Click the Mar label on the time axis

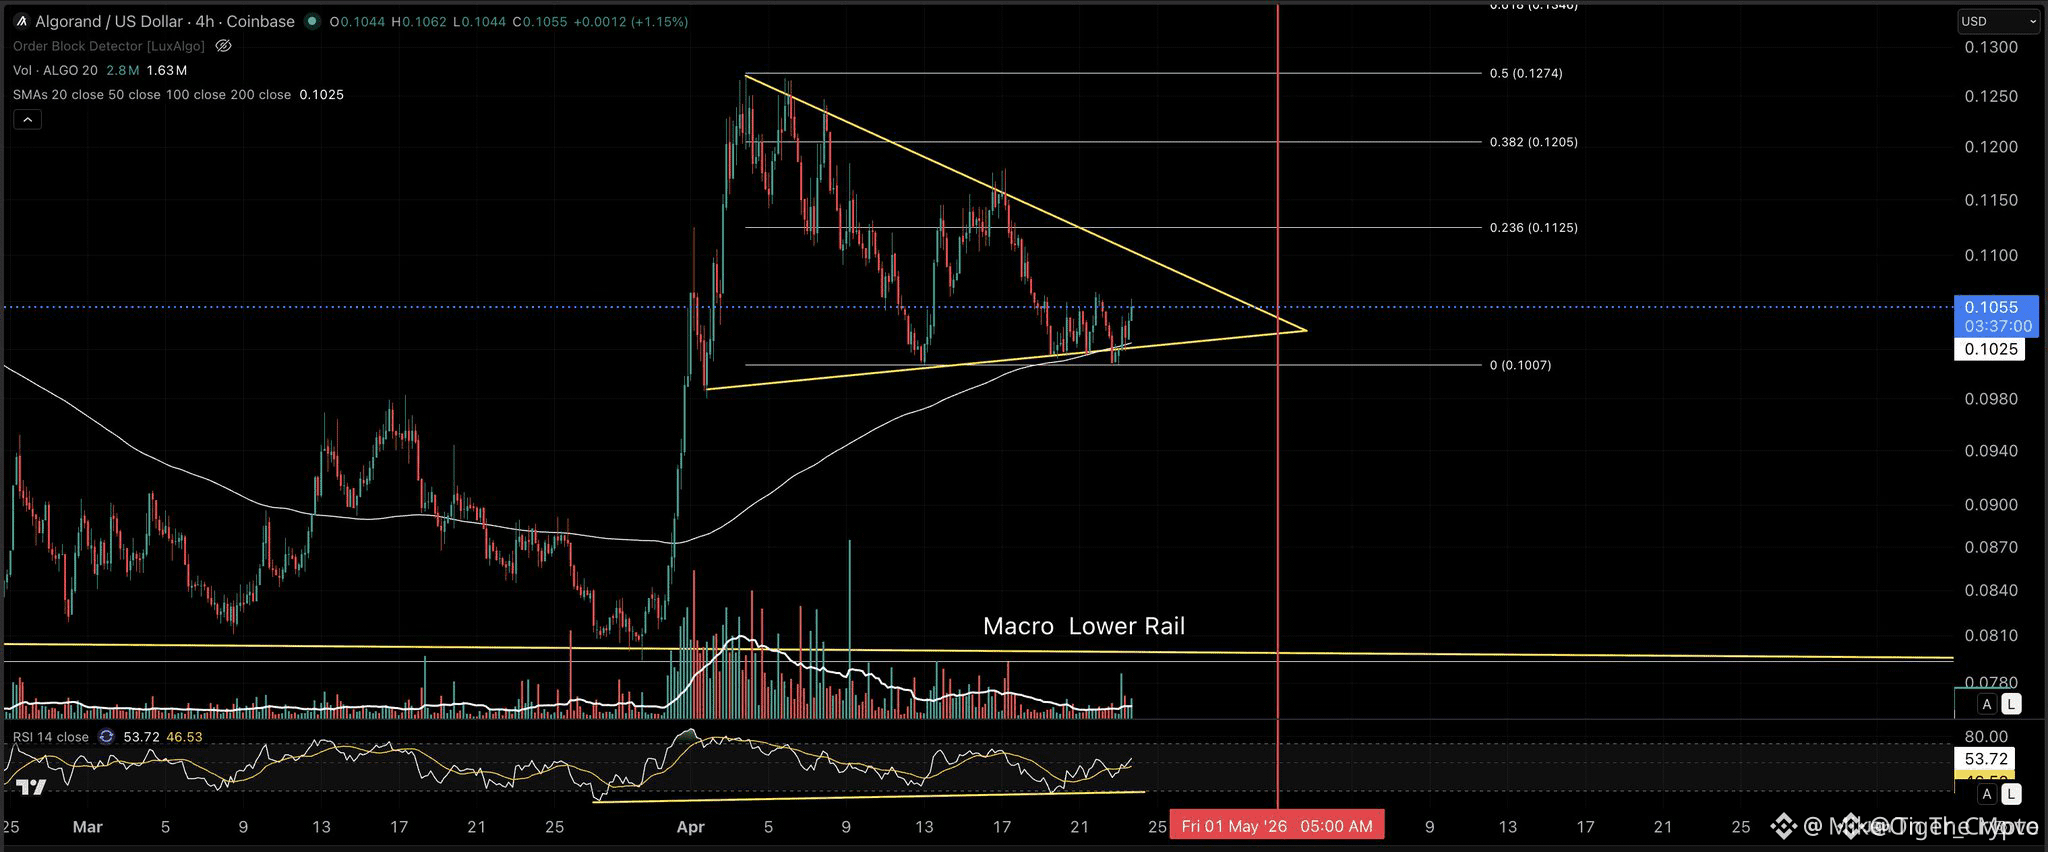pyautogui.click(x=88, y=827)
